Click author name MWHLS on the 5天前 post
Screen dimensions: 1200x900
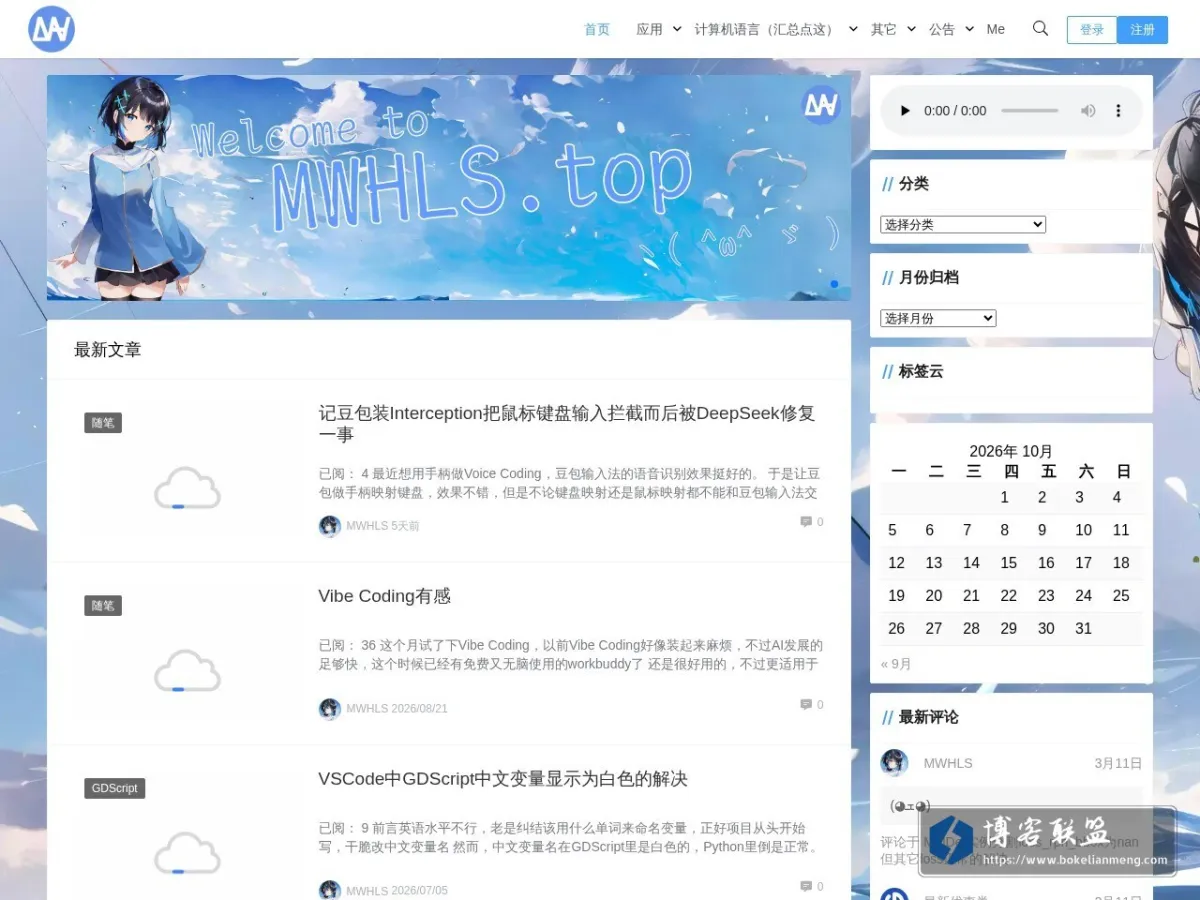[367, 526]
